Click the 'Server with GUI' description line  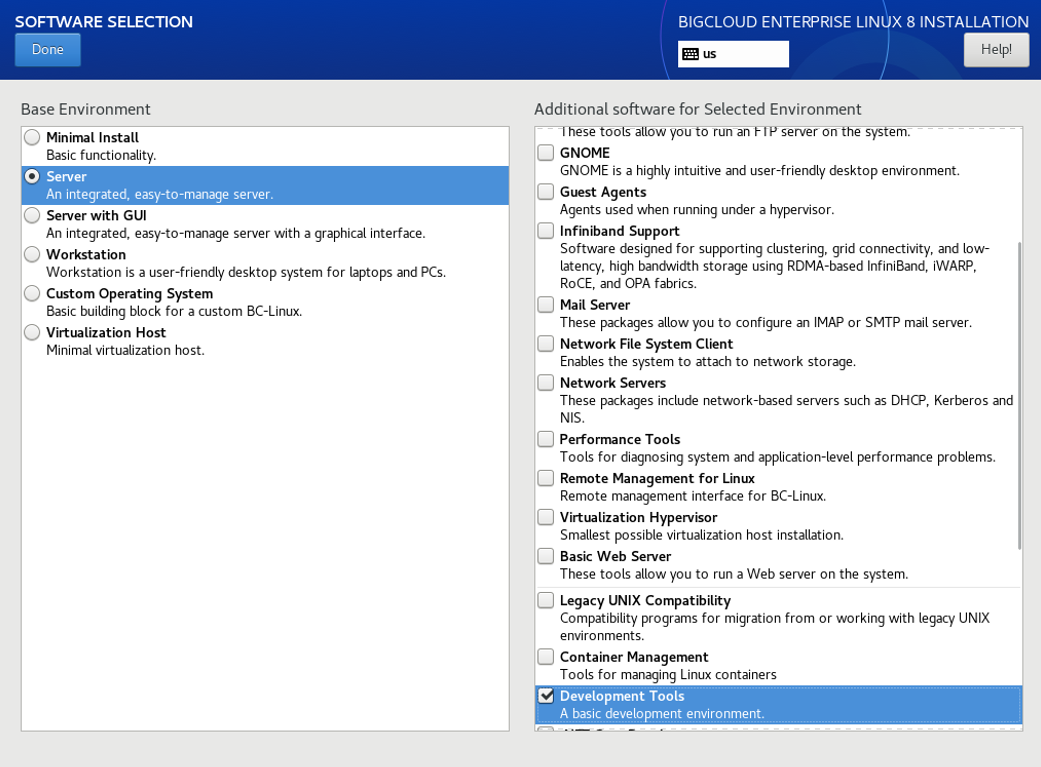point(236,234)
